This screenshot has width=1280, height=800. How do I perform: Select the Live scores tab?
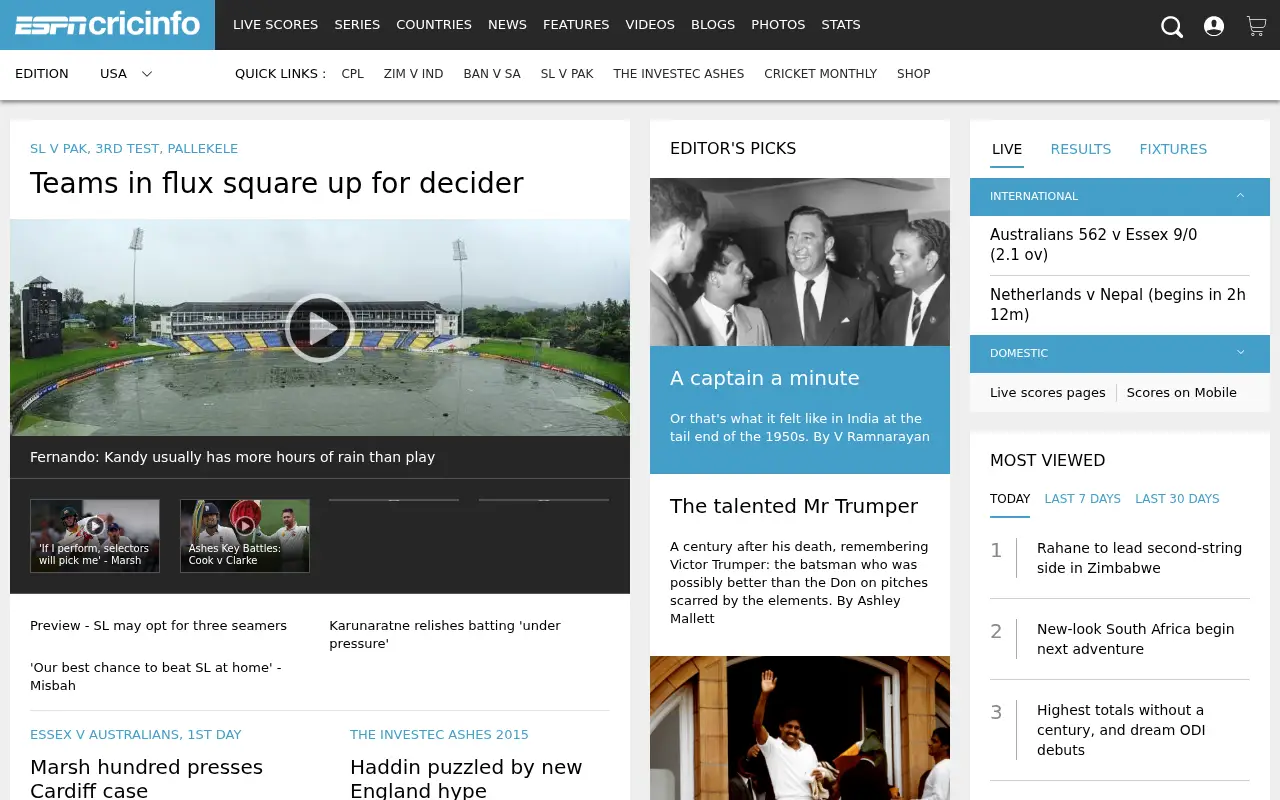(1007, 149)
